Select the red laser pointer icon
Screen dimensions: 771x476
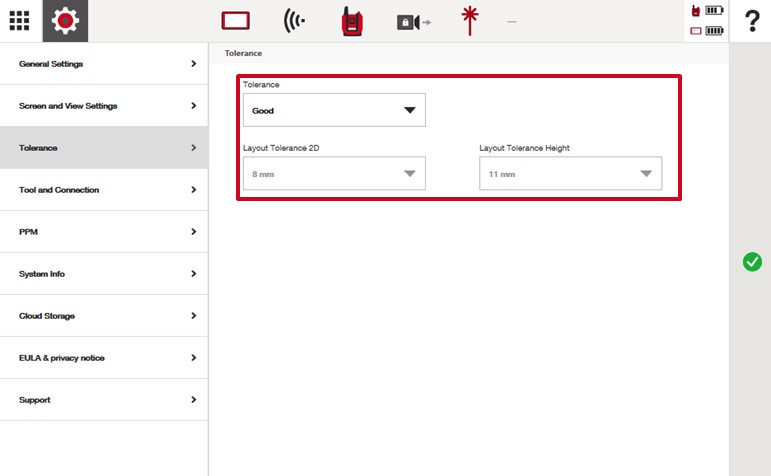tap(469, 20)
